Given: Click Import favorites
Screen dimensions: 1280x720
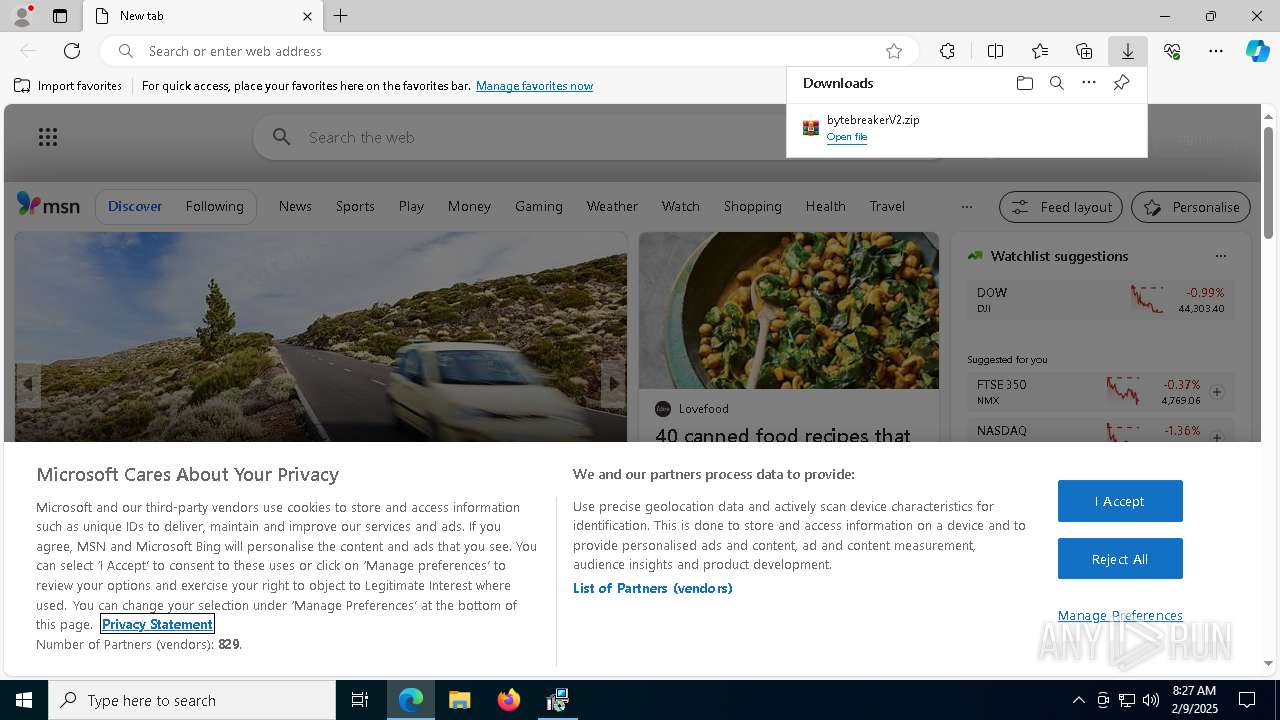Looking at the screenshot, I should 68,86.
